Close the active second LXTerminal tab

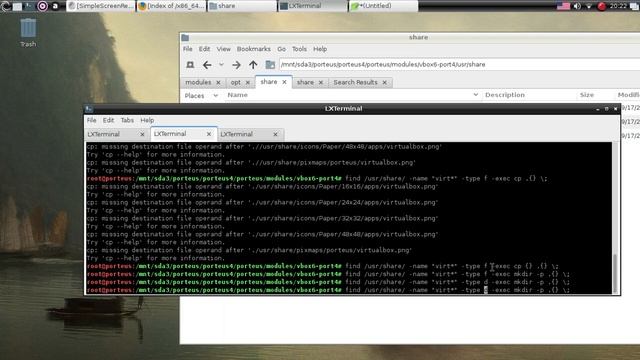[x=209, y=134]
